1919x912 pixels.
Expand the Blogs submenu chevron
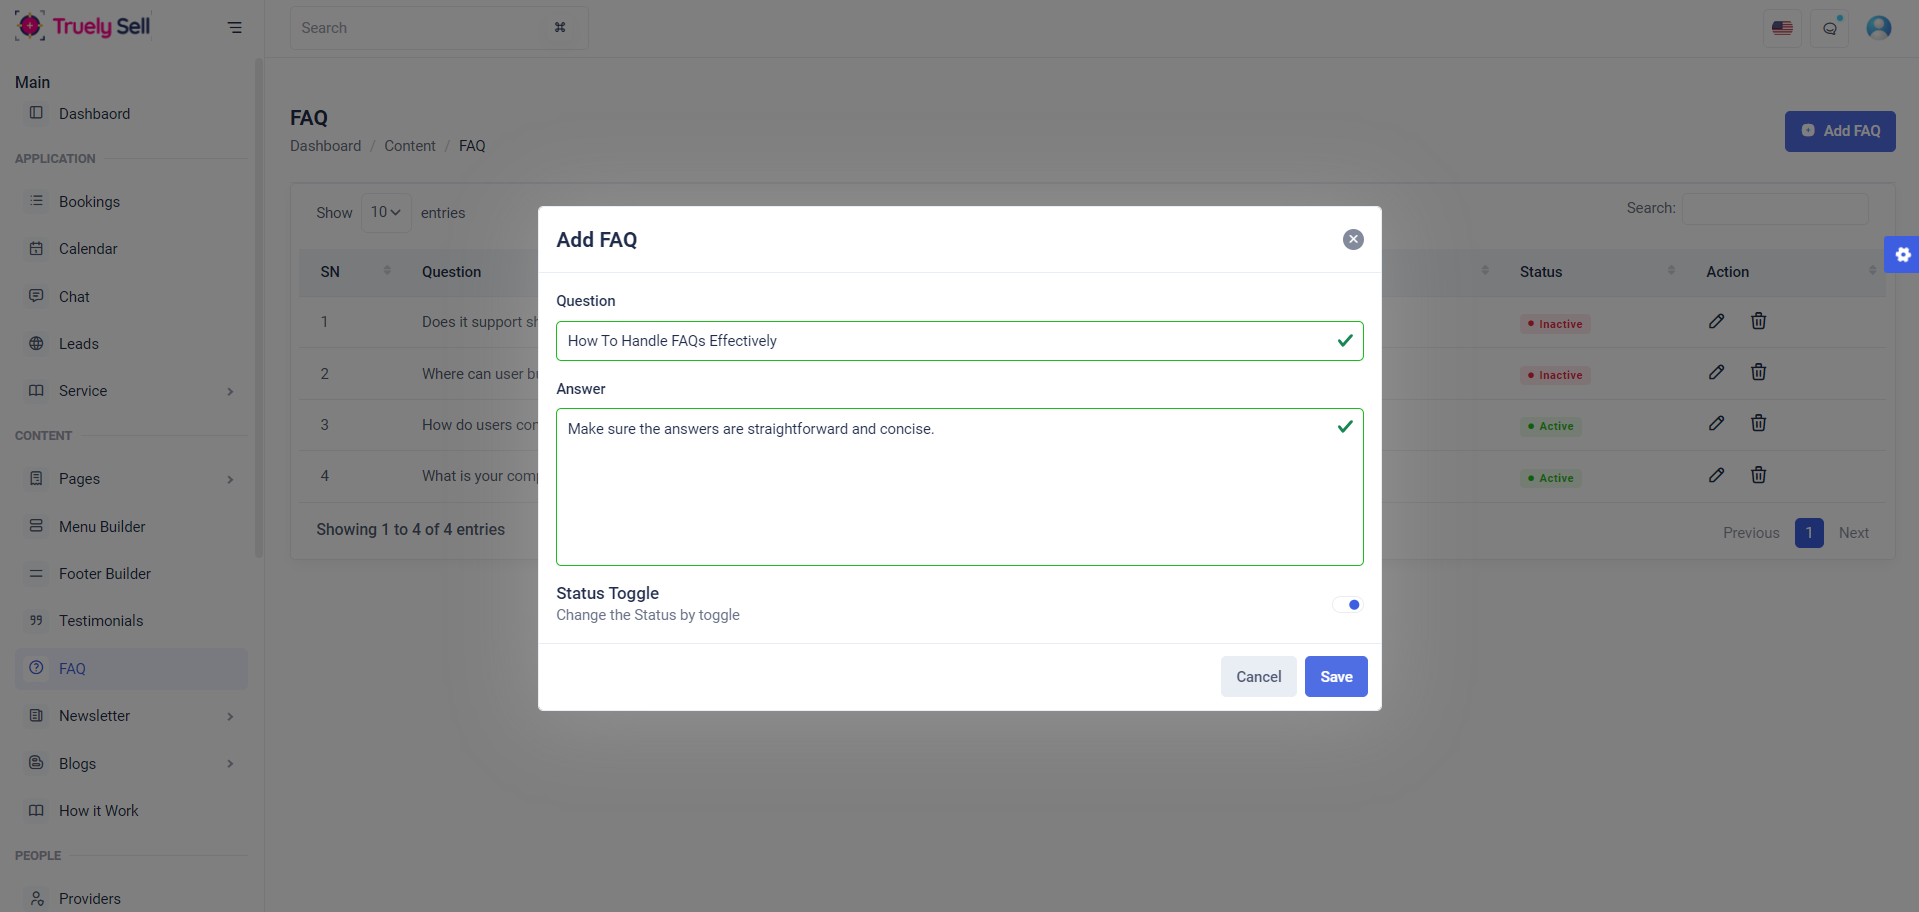point(231,763)
